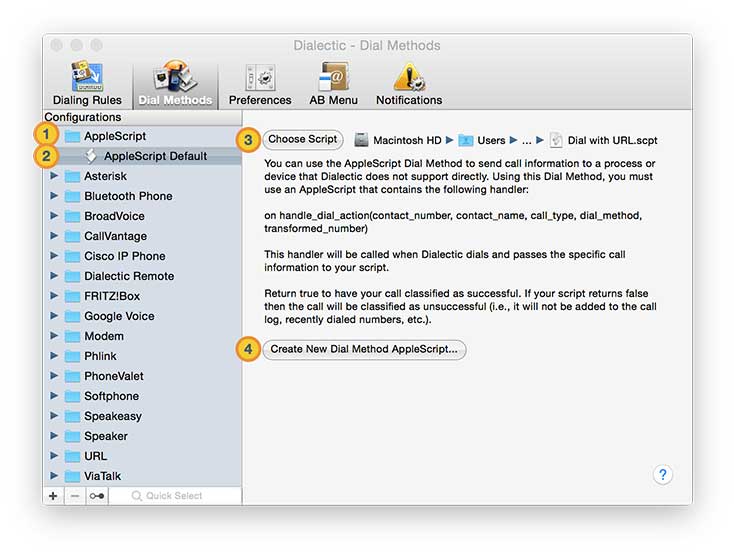This screenshot has height=555, width=734.
Task: Click the FRITZ!Box folder icon
Action: (x=72, y=297)
